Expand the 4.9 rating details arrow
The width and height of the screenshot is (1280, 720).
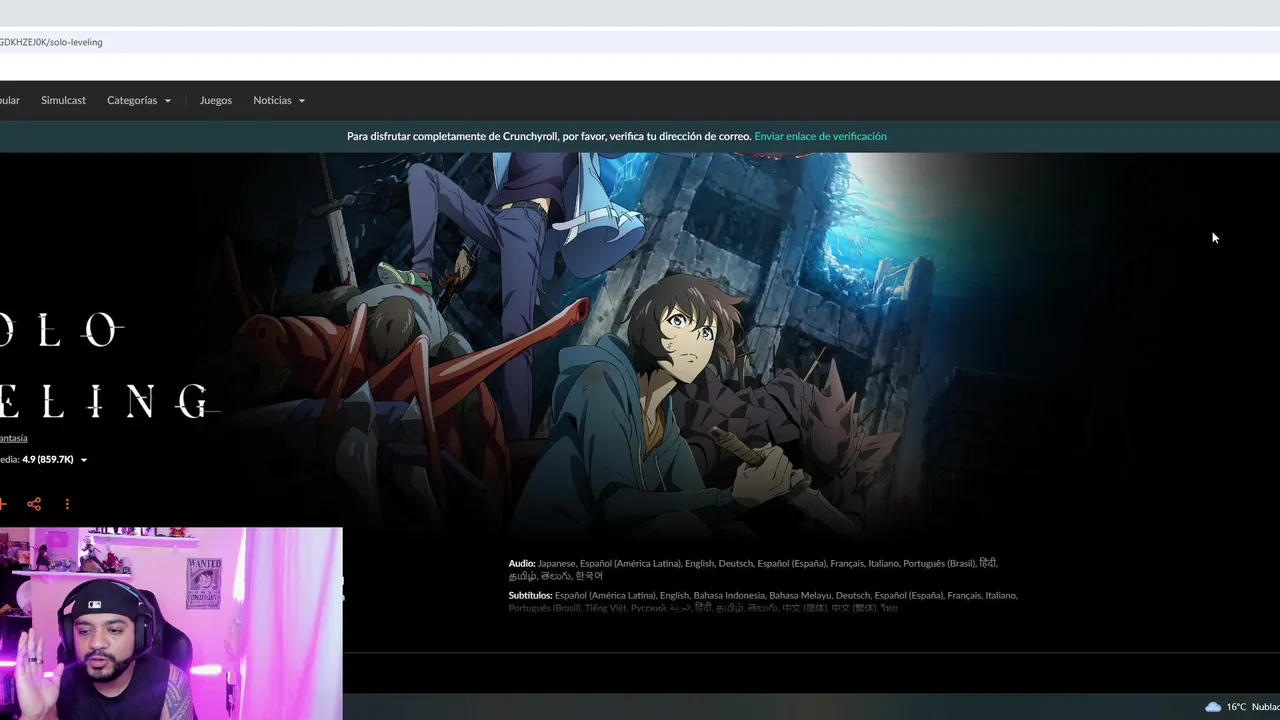(x=84, y=460)
